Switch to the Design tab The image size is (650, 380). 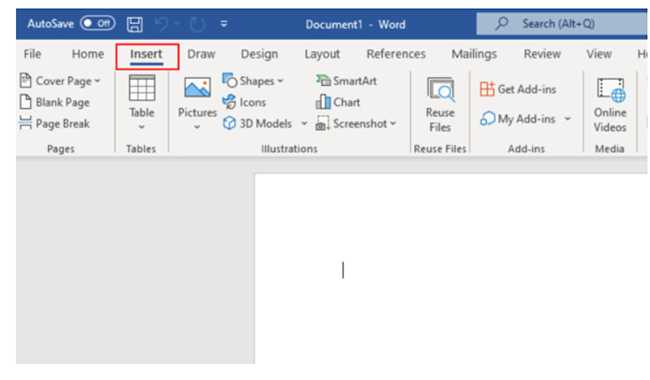(x=260, y=54)
